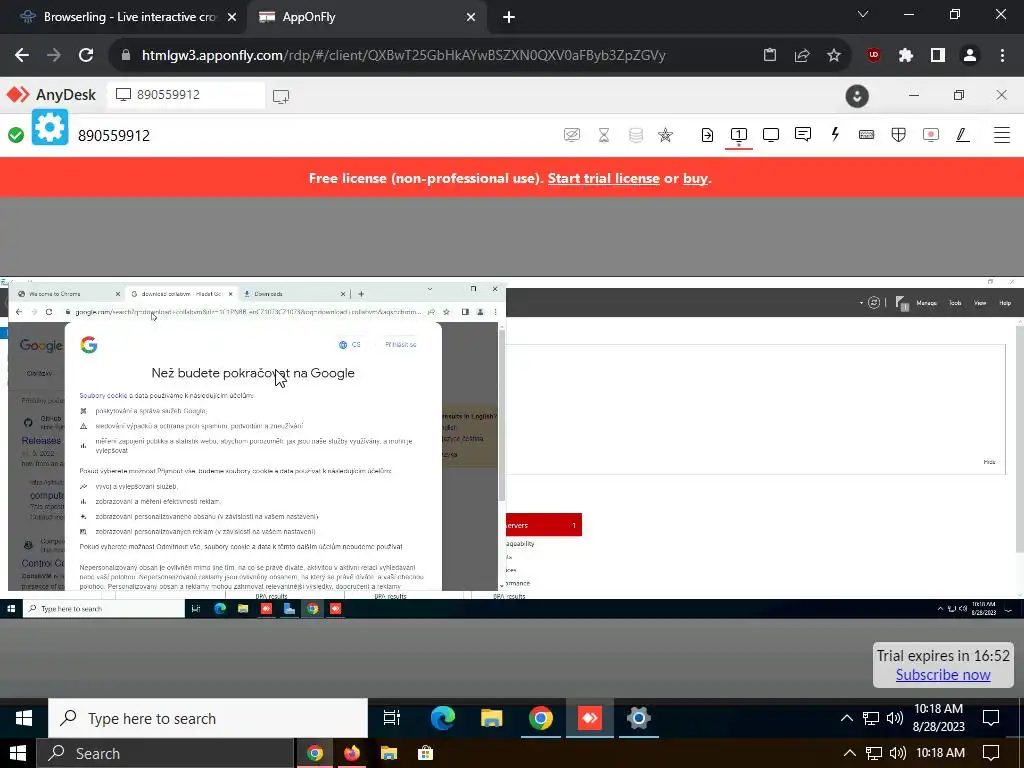The height and width of the screenshot is (768, 1024).
Task: Open the AnyDesk hamburger menu
Action: pyautogui.click(x=1002, y=135)
